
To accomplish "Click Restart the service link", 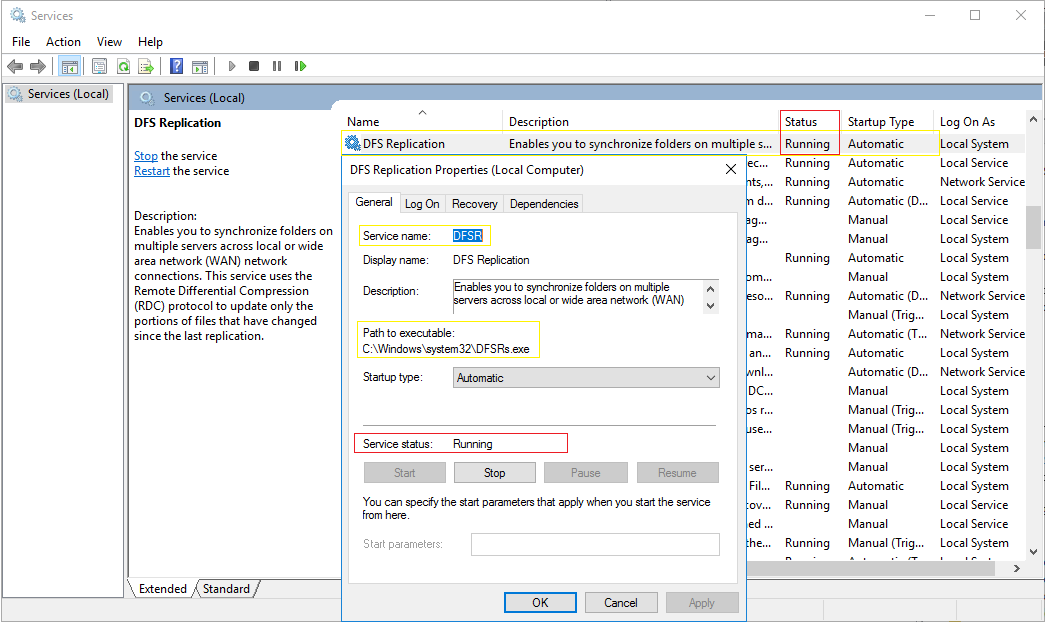I will (152, 171).
